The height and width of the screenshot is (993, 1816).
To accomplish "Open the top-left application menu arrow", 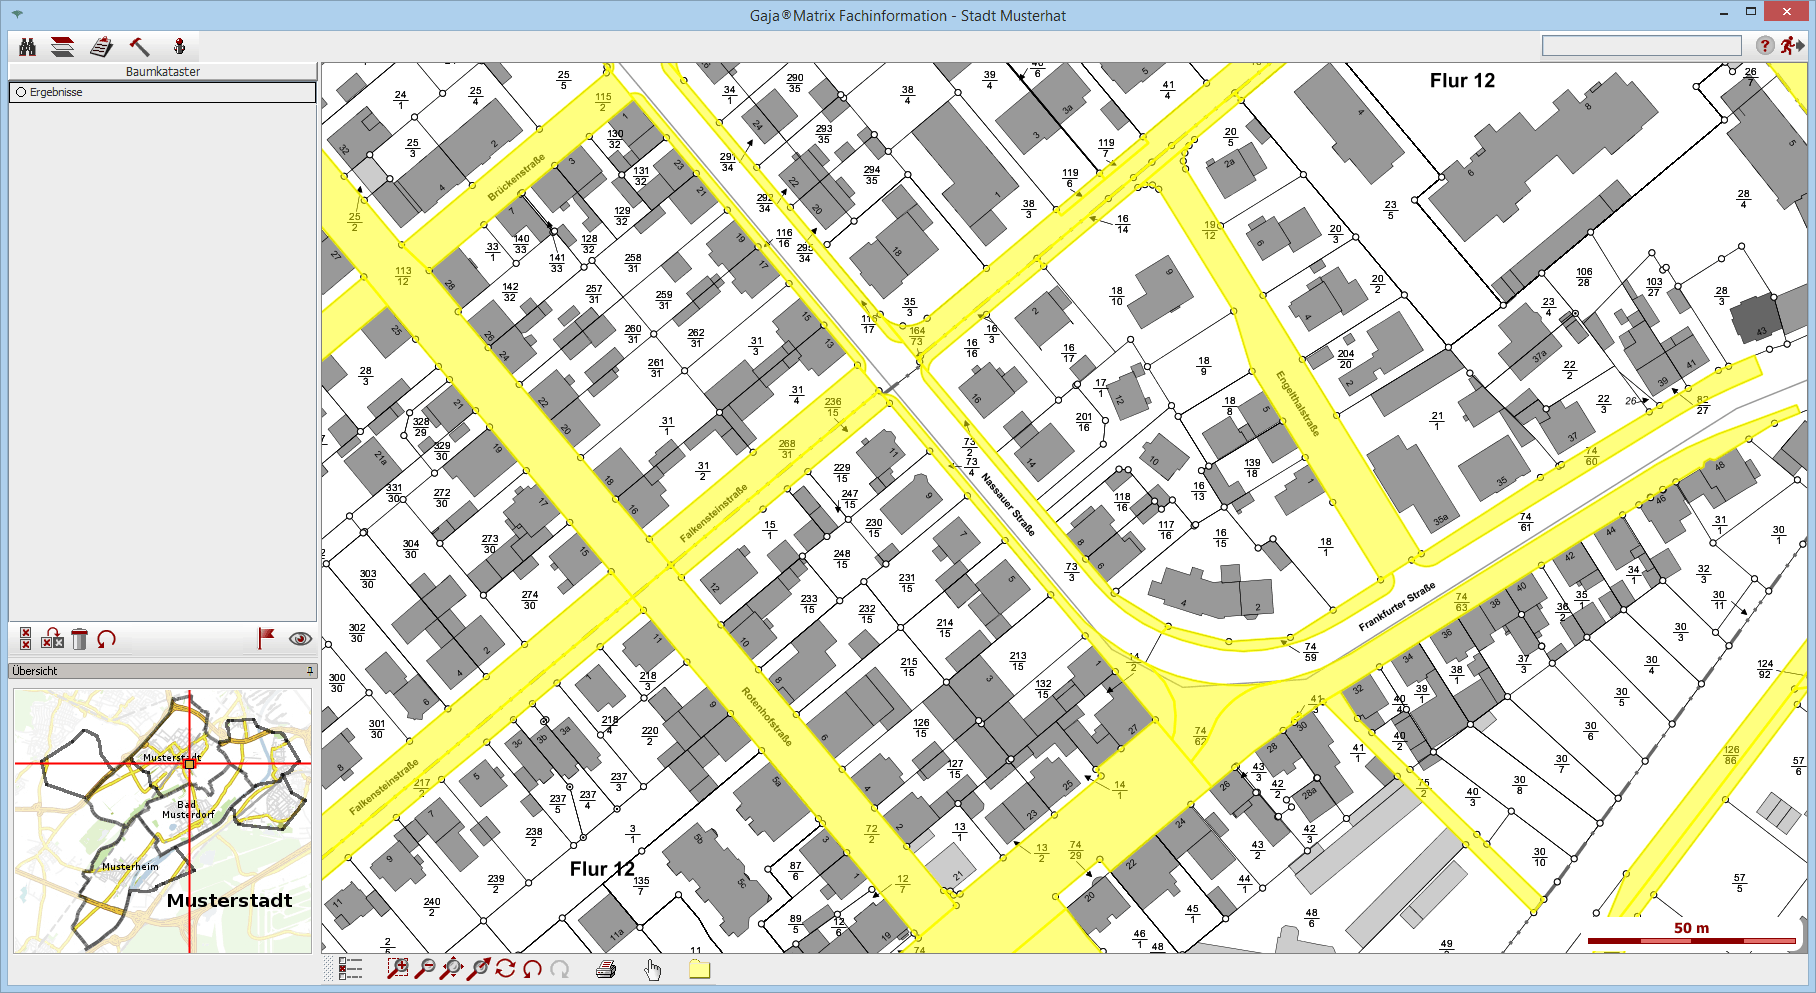I will [16, 14].
